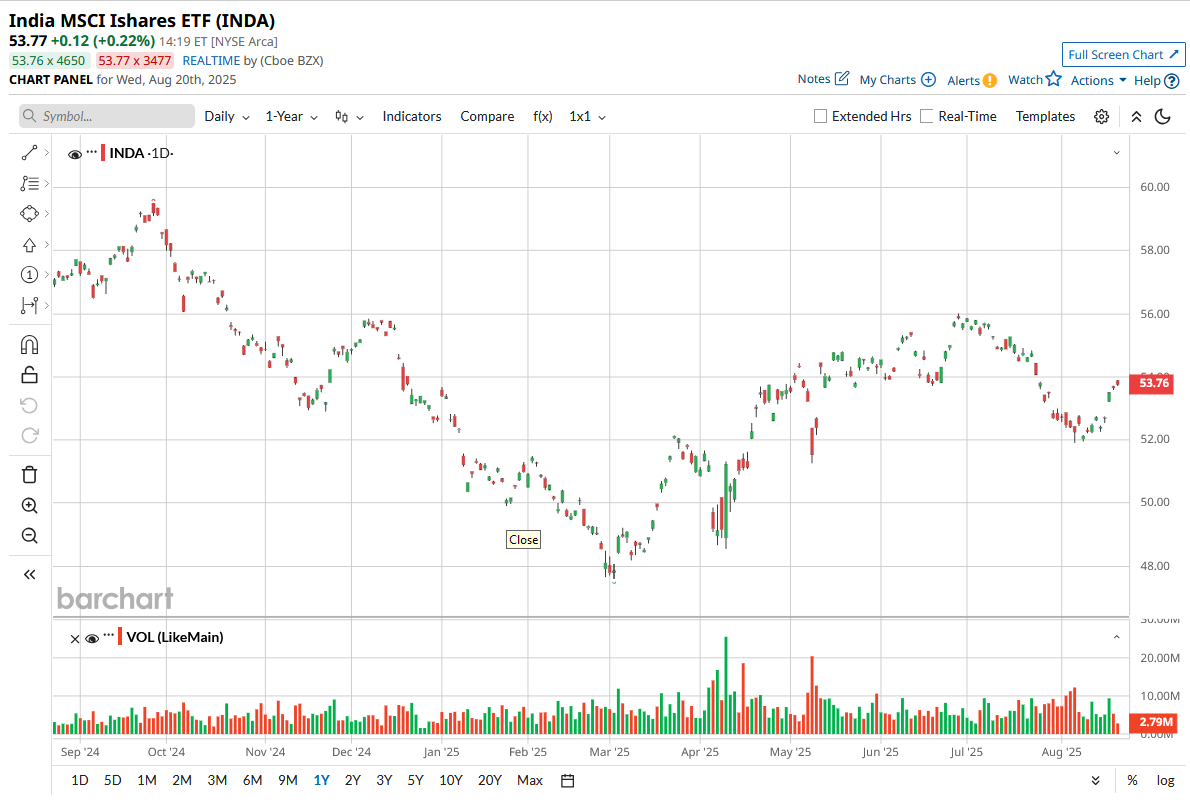
Task: Toggle visibility of the INDA series
Action: (x=74, y=154)
